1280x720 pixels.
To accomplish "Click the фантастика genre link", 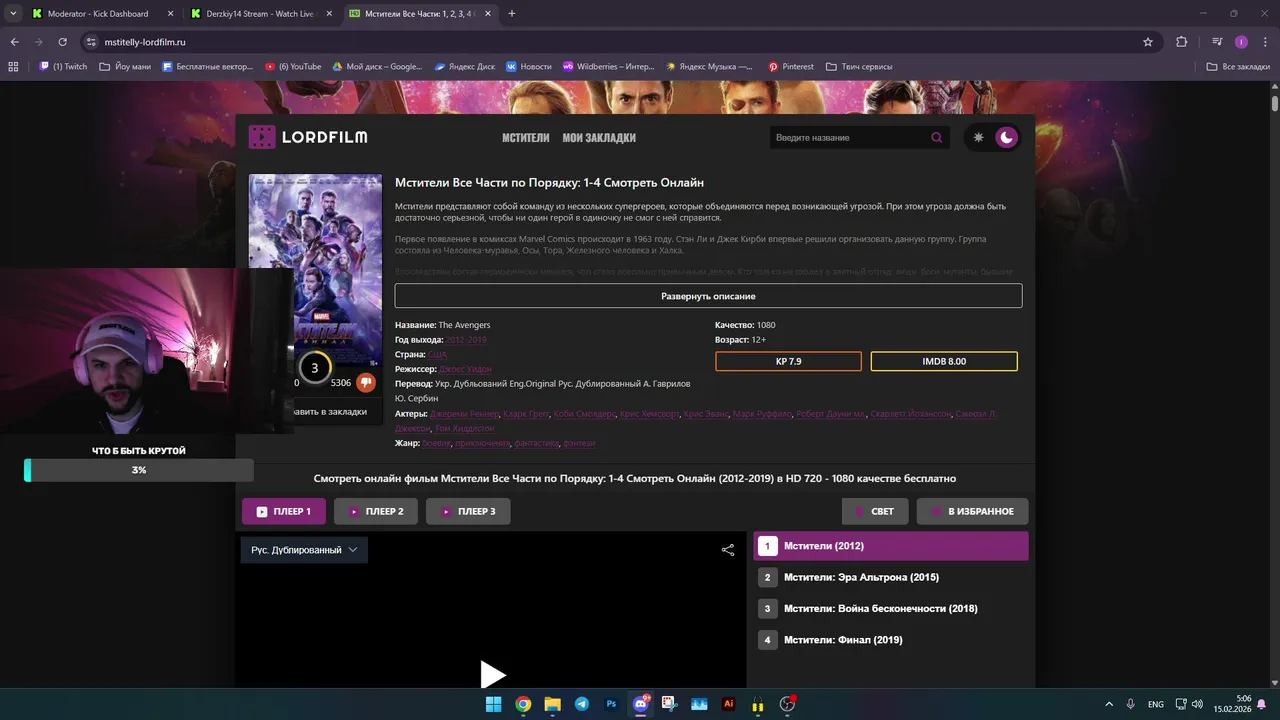I will [535, 443].
